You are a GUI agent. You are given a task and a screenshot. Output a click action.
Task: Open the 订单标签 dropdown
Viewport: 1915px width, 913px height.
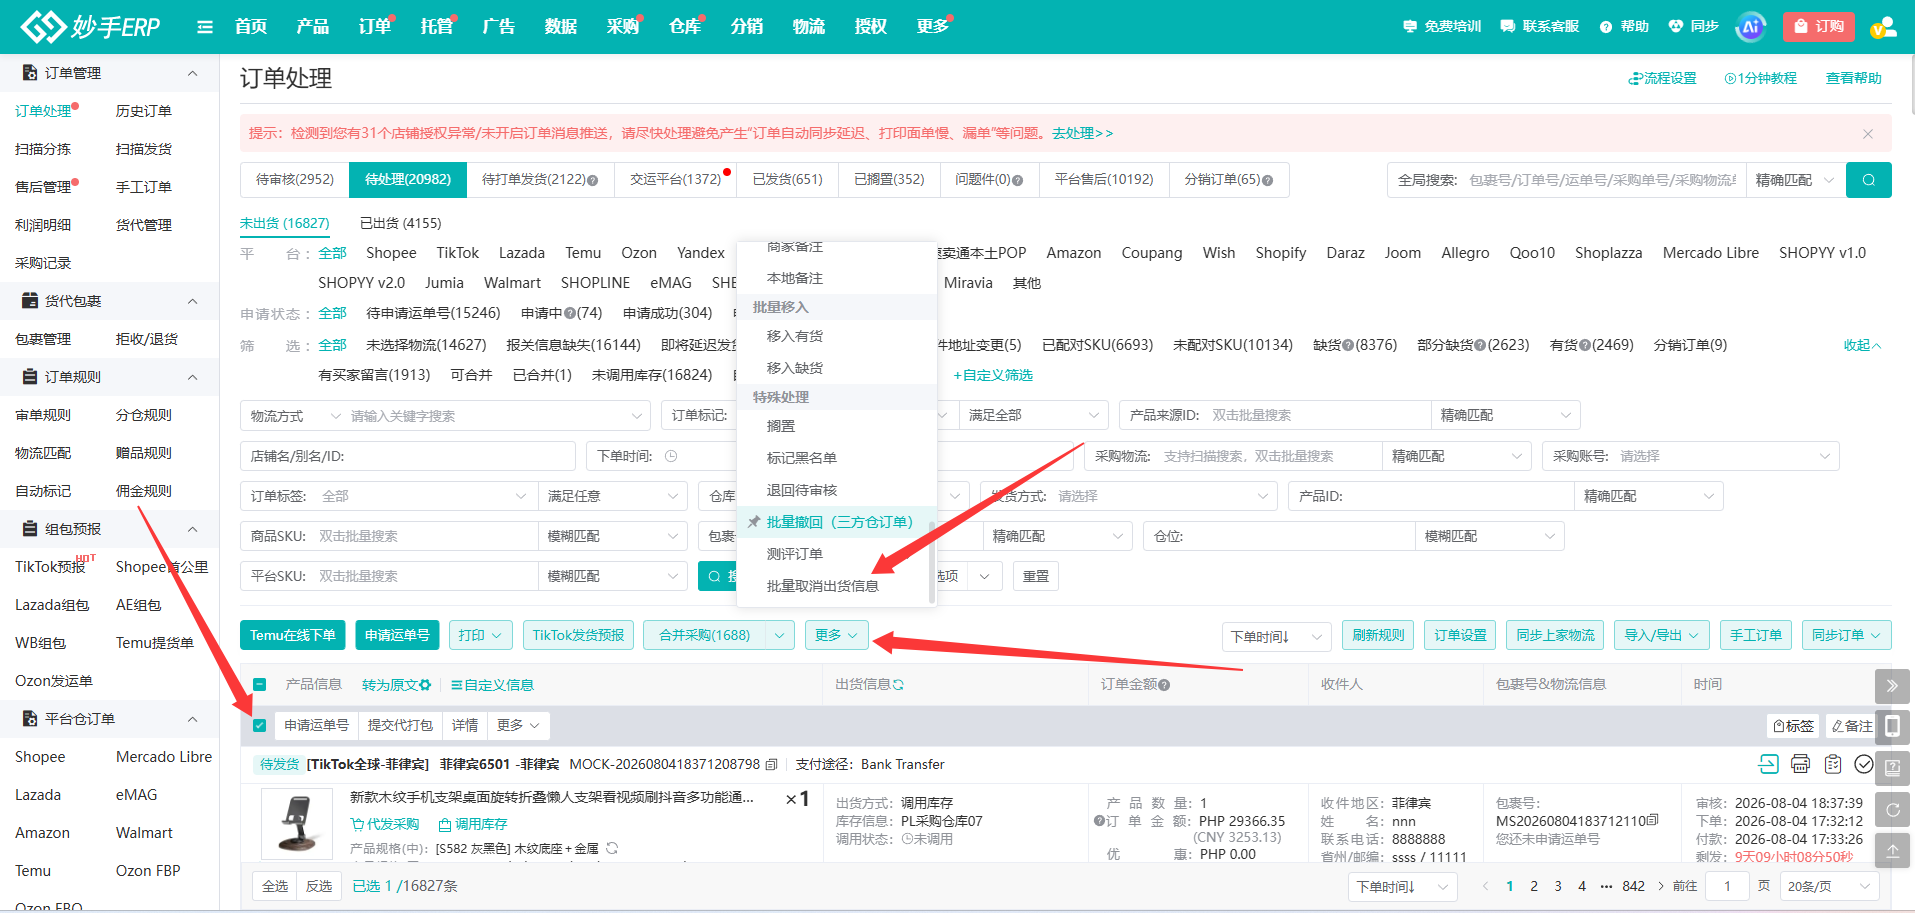tap(389, 496)
